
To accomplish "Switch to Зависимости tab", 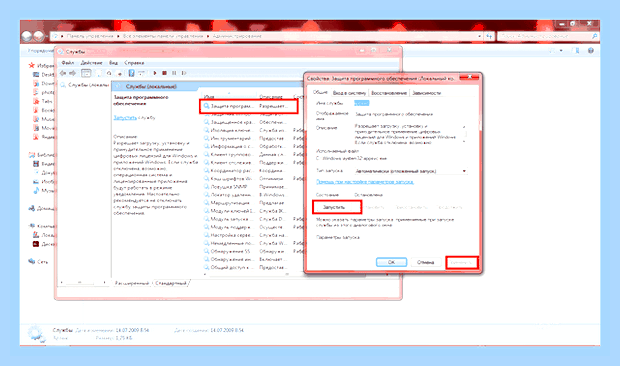I will 426,93.
